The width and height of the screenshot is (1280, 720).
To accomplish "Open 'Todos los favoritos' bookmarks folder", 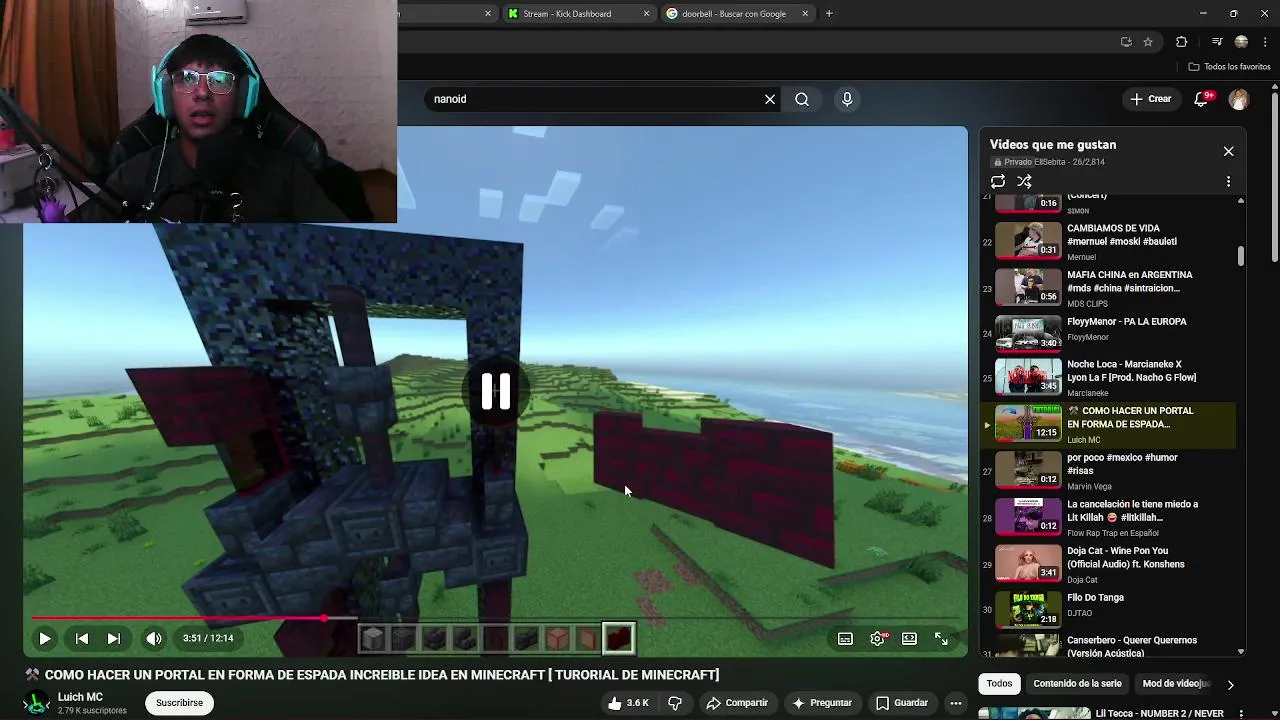I will coord(1229,67).
